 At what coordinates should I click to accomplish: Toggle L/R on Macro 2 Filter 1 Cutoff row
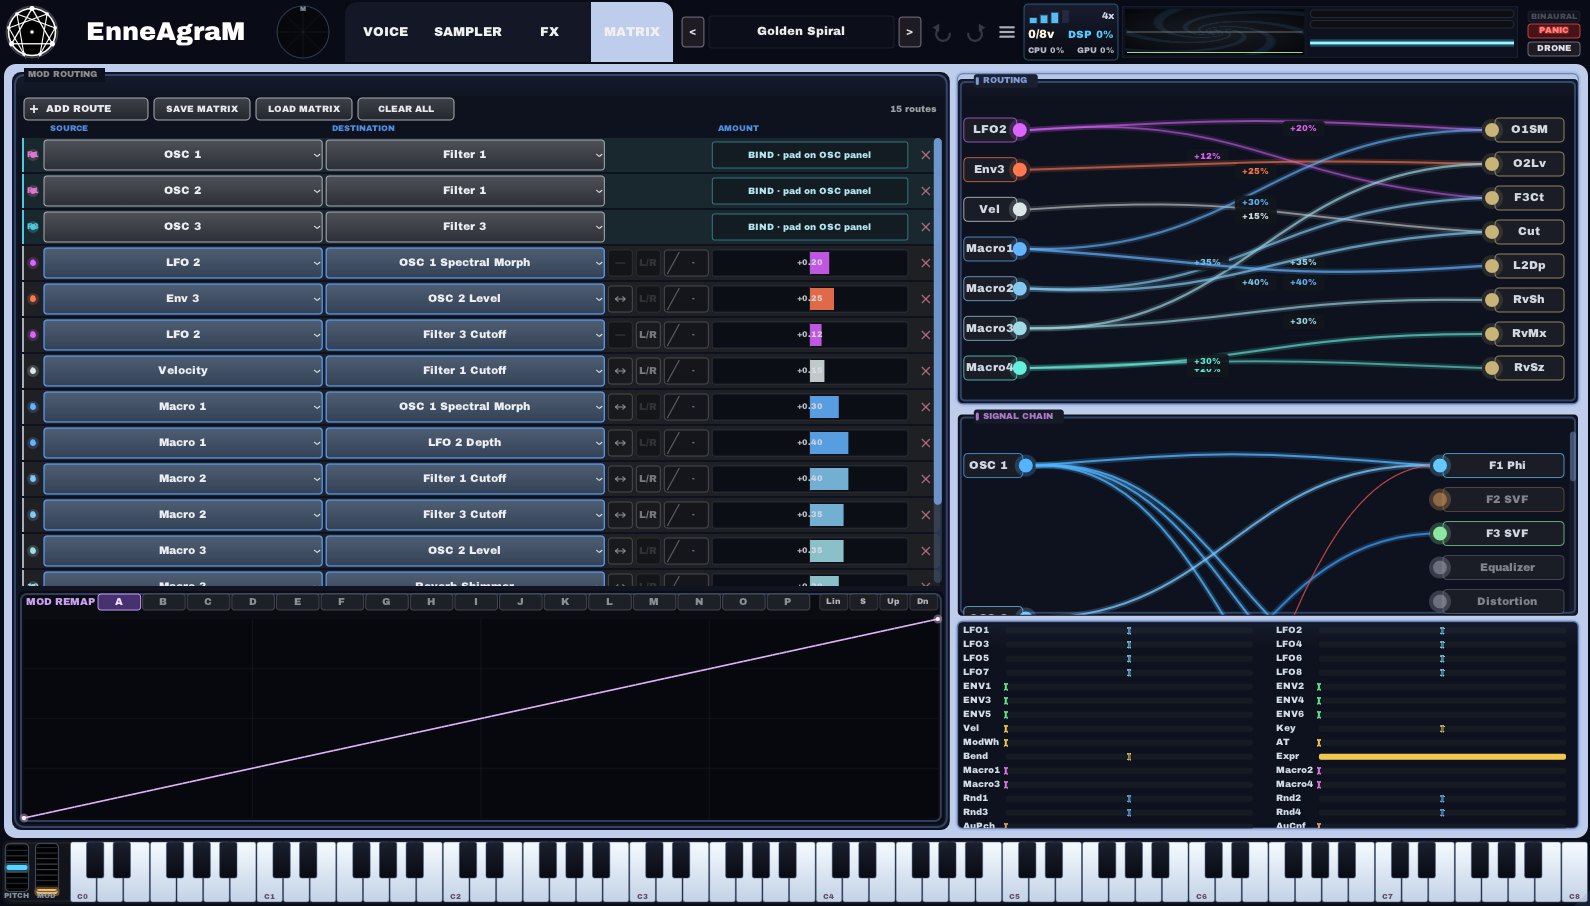click(648, 479)
